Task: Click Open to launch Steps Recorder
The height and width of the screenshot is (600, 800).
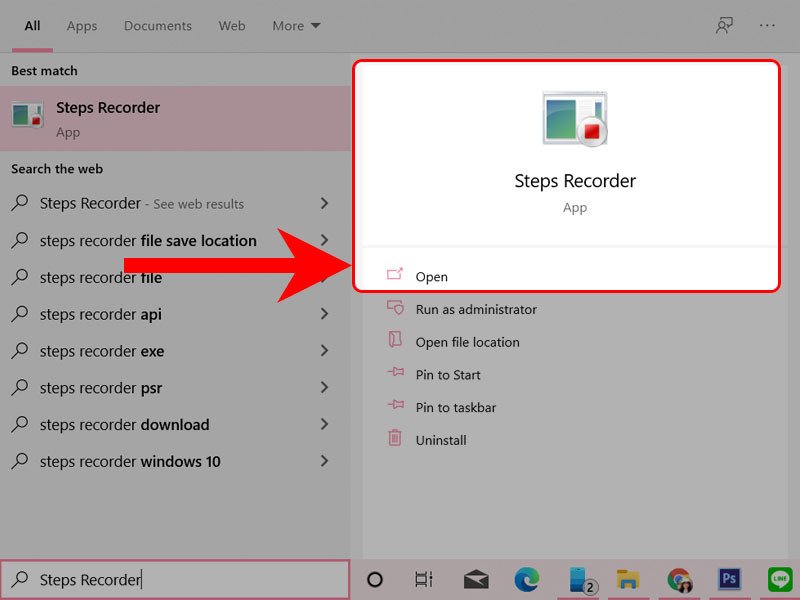Action: 432,277
